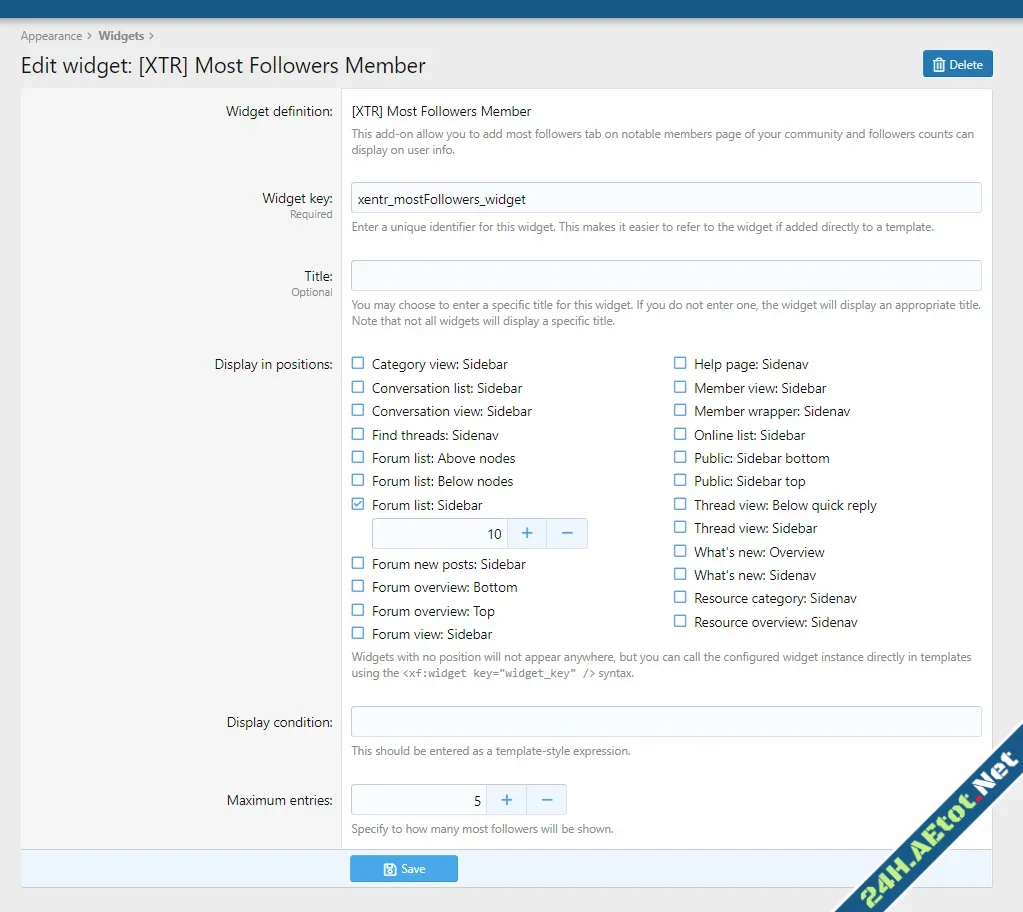Enable Forum overview: Top position
This screenshot has height=912, width=1023.
(x=357, y=611)
